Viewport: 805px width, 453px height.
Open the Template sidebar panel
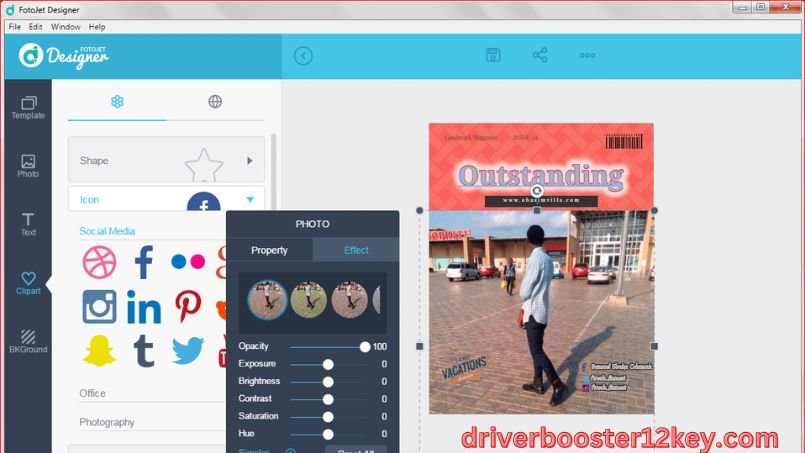[28, 108]
